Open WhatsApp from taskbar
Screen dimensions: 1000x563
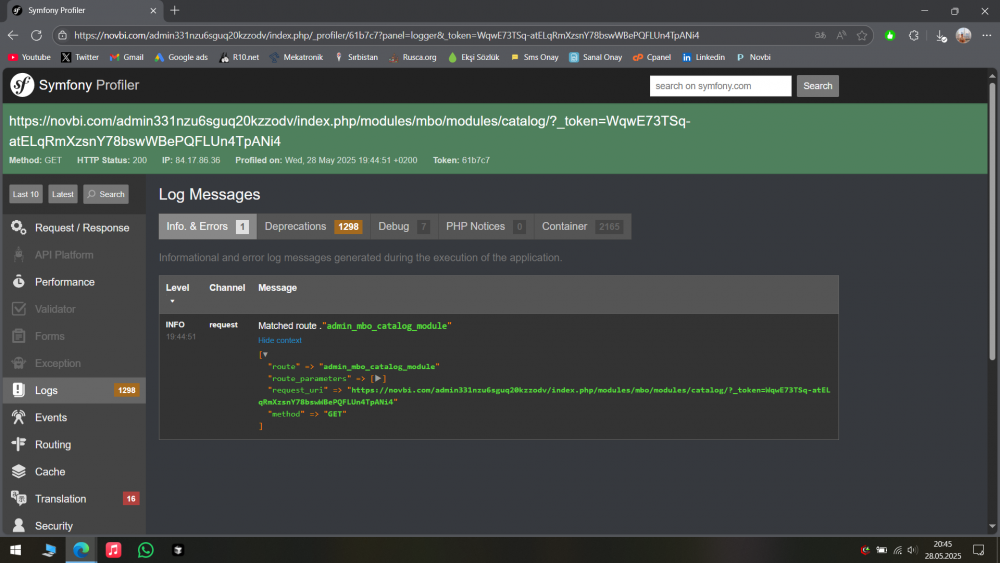click(145, 550)
